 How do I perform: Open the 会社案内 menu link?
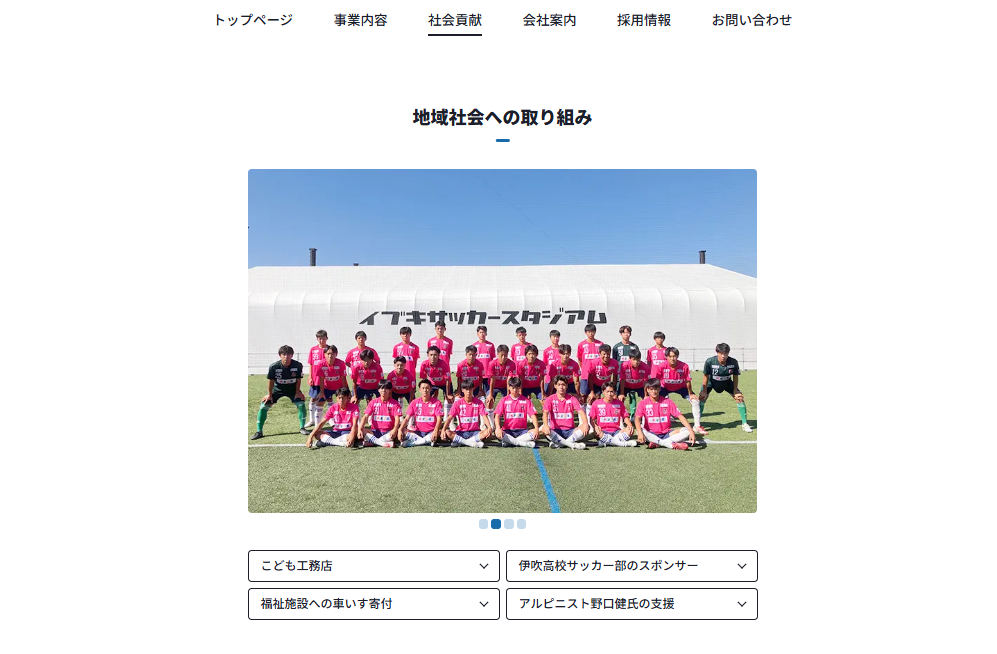point(549,20)
